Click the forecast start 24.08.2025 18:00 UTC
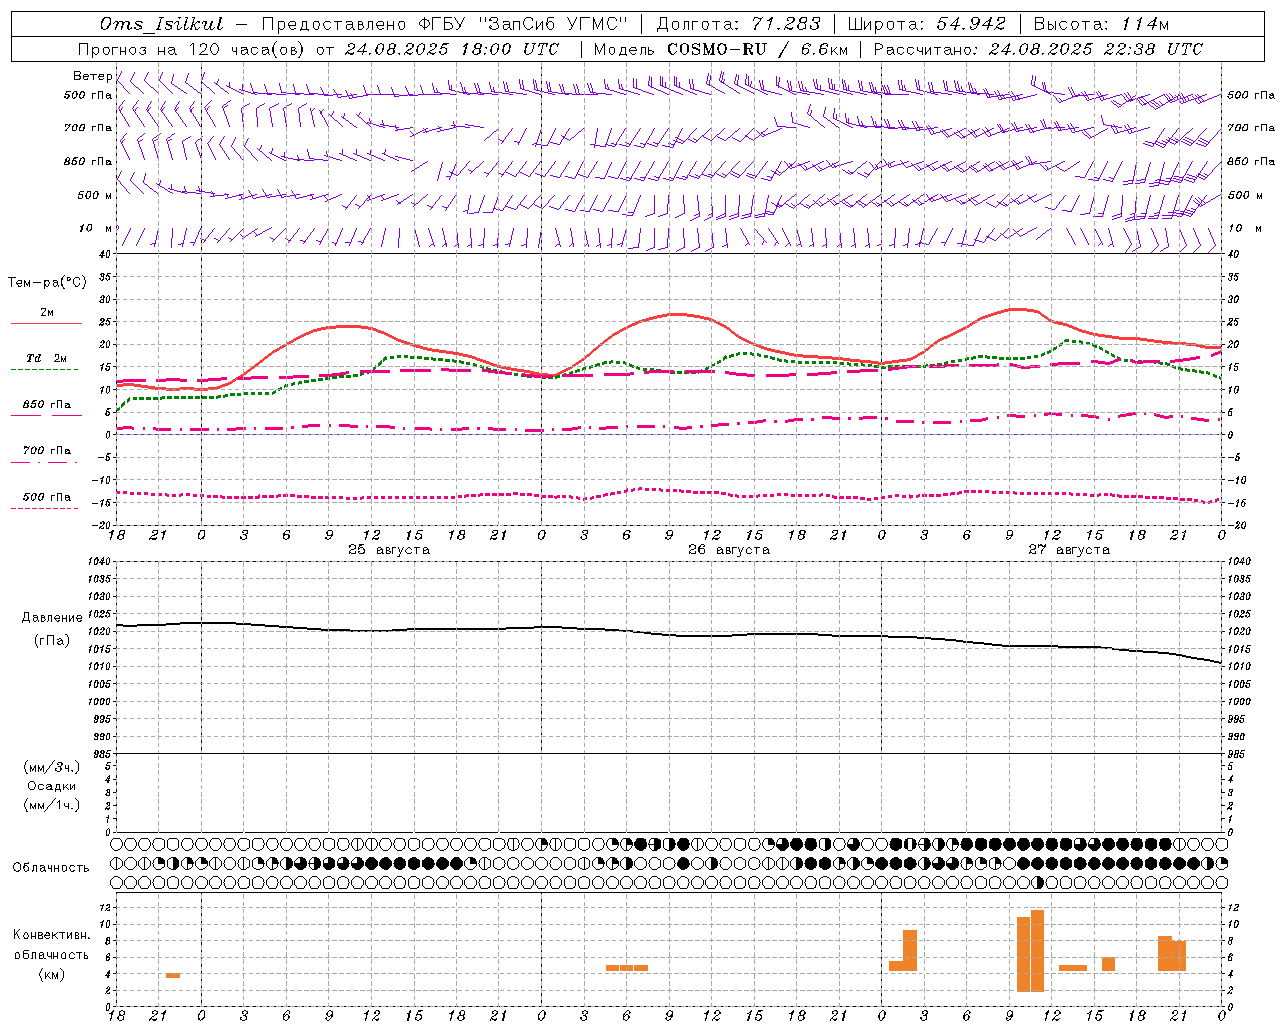Viewport: 1280px width, 1024px height. pos(452,49)
